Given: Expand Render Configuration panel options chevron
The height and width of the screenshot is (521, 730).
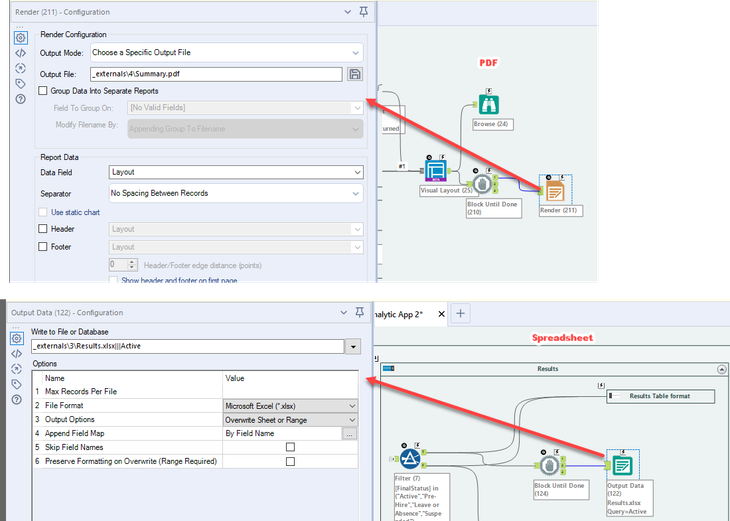Looking at the screenshot, I should pos(347,12).
